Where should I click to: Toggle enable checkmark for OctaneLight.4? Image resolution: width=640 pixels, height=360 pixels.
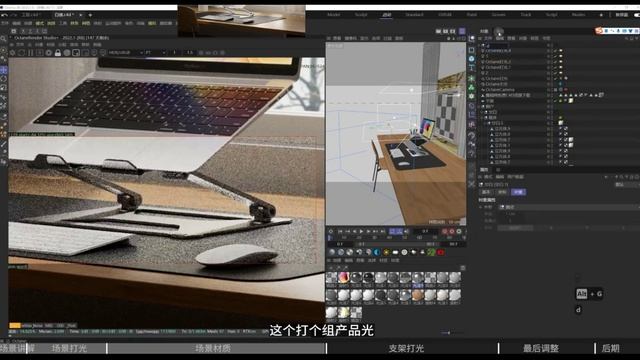555,51
